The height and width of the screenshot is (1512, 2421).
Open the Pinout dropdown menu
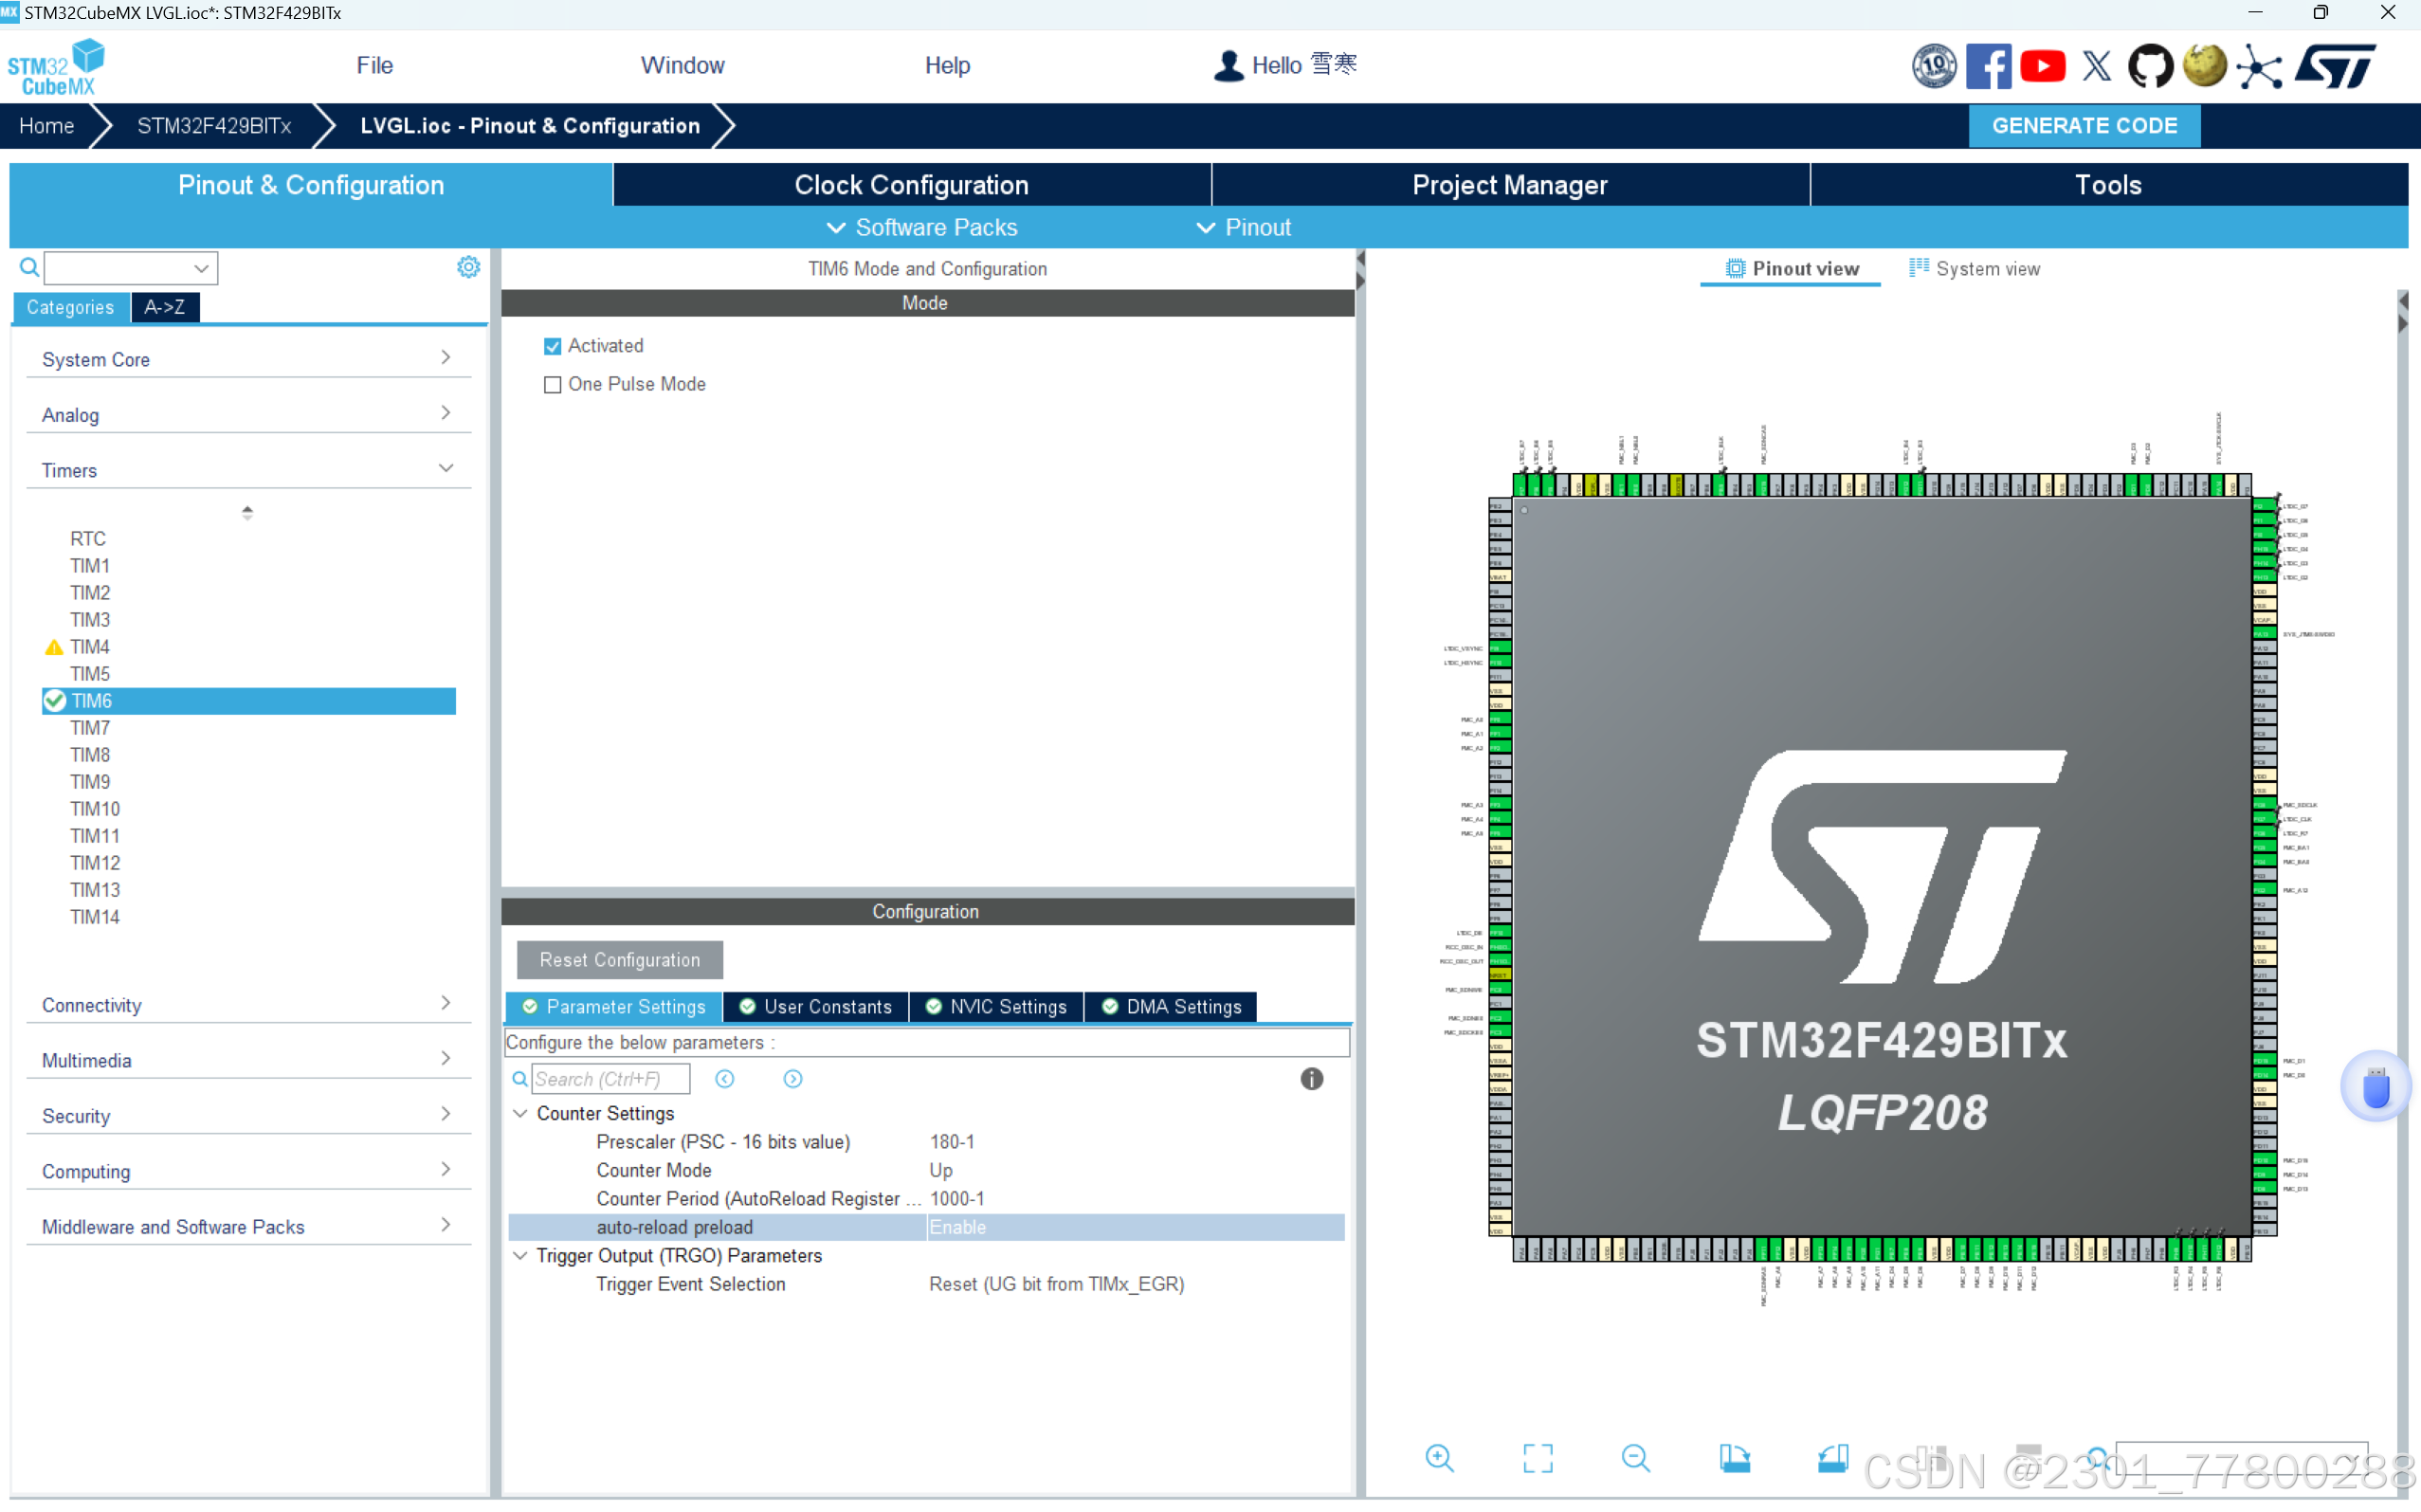pos(1243,227)
